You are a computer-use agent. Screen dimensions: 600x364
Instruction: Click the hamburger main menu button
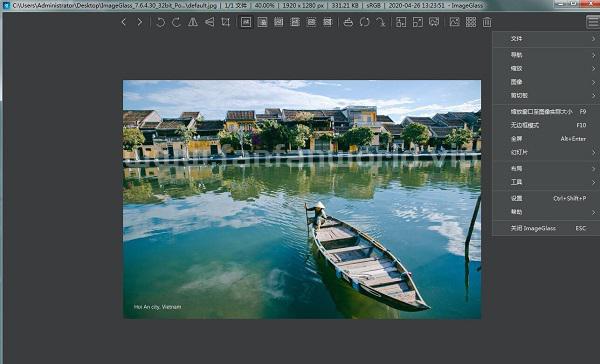tap(593, 22)
